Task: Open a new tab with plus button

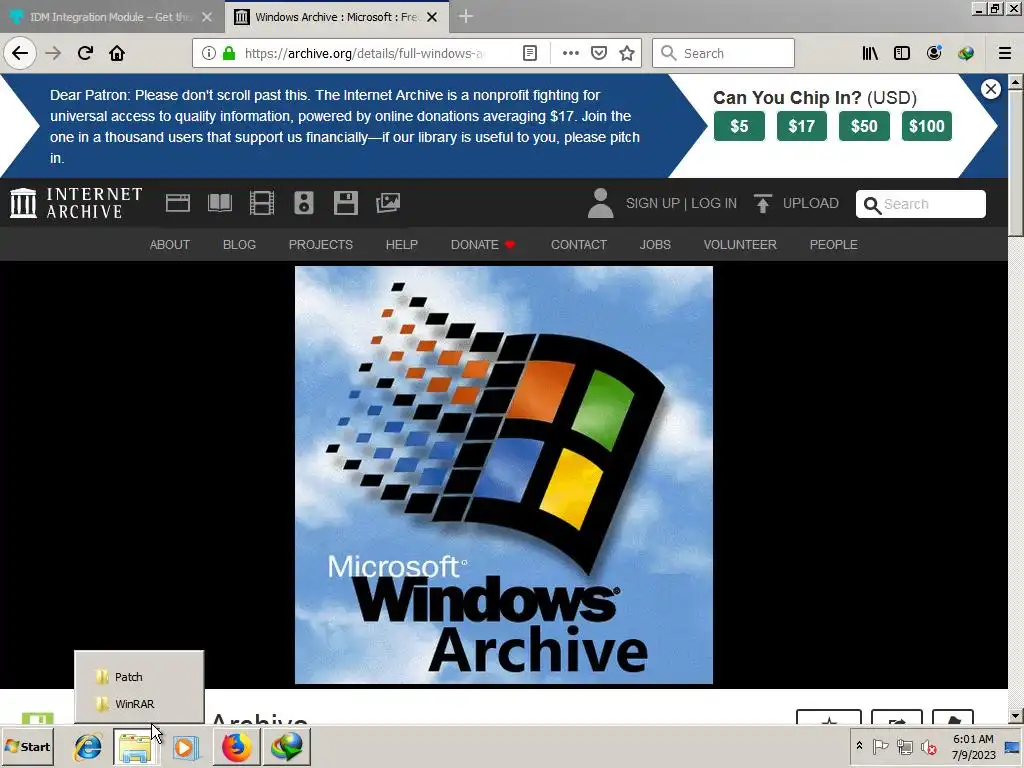Action: click(466, 17)
